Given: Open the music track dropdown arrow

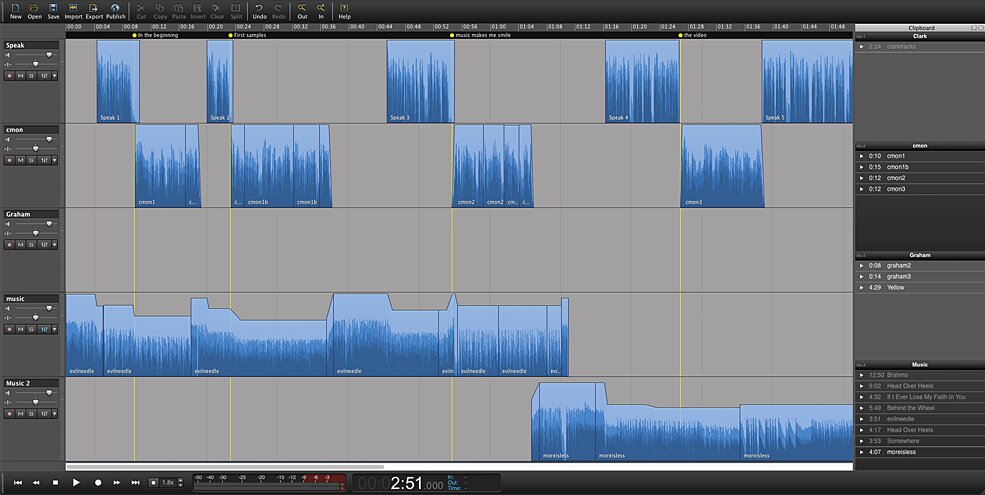Looking at the screenshot, I should coord(55,329).
